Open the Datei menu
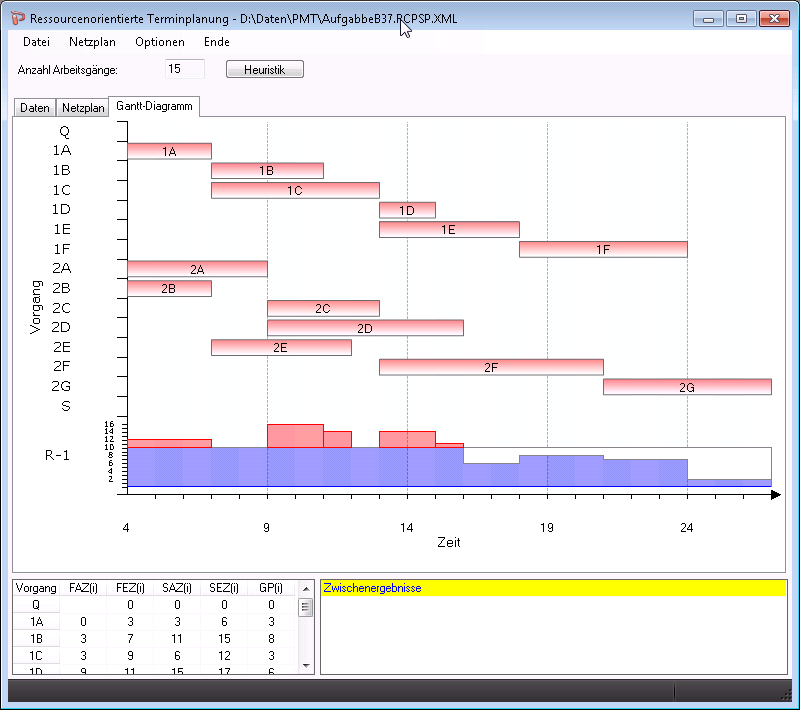Image resolution: width=800 pixels, height=710 pixels. click(x=36, y=42)
